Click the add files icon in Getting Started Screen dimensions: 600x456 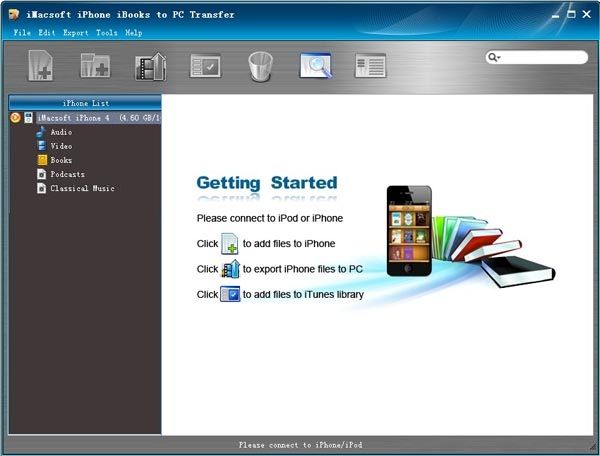[x=230, y=244]
